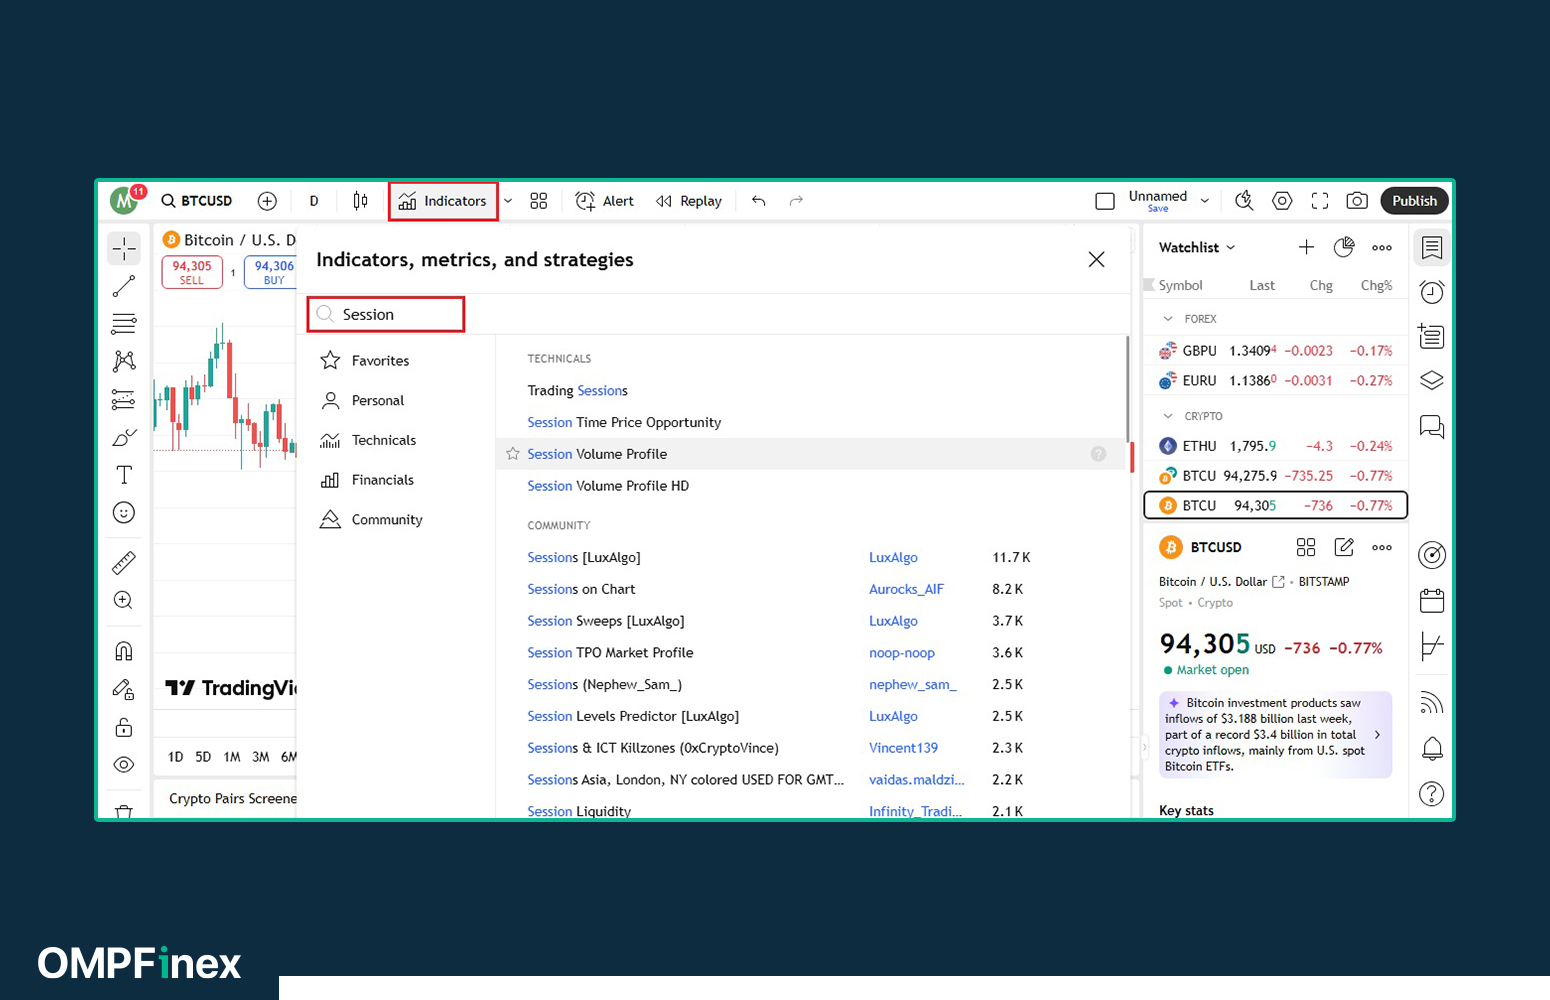This screenshot has width=1550, height=1000.
Task: Open help for Session Volume Profile
Action: [1098, 454]
